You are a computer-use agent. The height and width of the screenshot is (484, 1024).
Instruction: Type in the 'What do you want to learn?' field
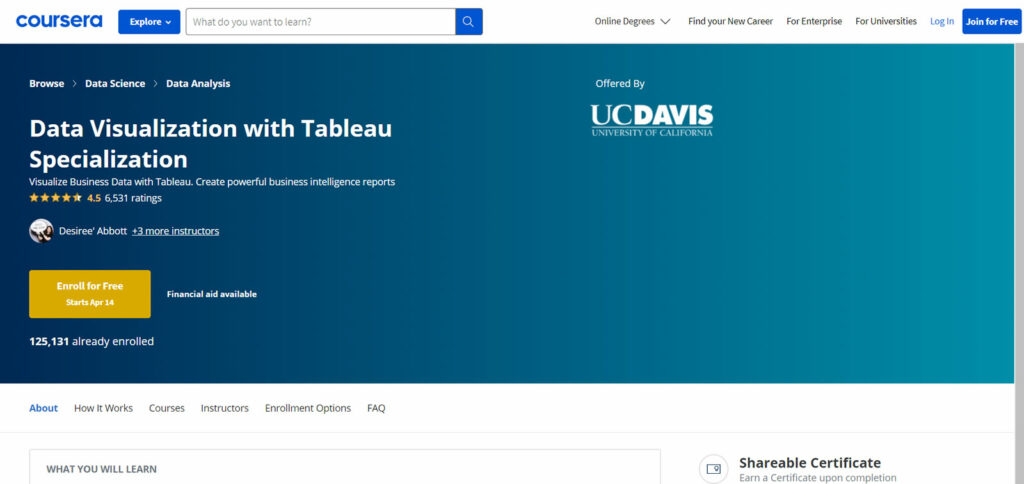tap(320, 22)
